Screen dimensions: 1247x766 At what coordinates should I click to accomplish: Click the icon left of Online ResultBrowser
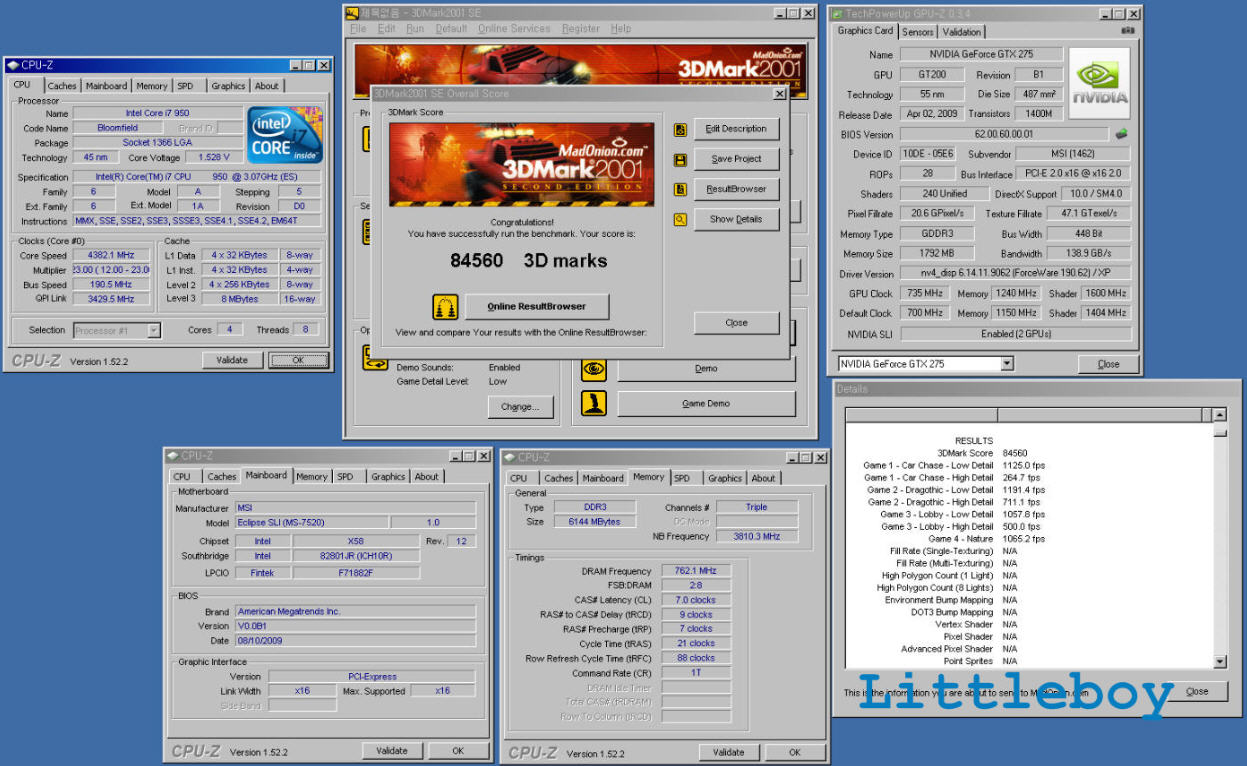[x=445, y=306]
